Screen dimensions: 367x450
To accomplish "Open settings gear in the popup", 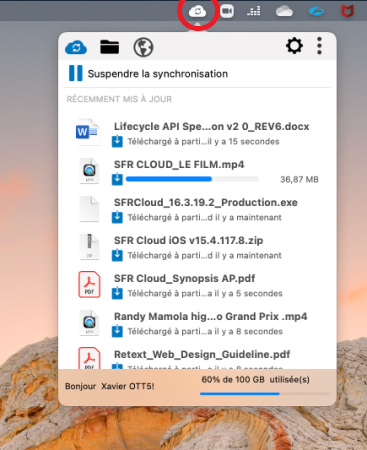I will click(294, 46).
